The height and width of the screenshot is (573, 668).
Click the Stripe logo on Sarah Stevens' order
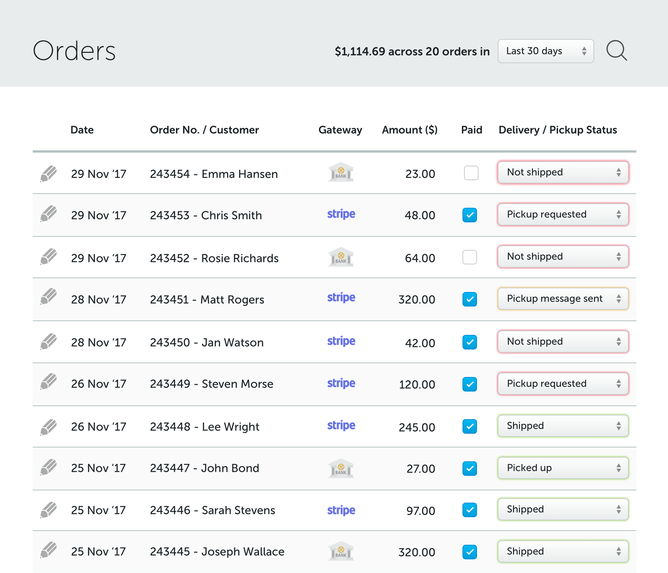click(x=341, y=510)
